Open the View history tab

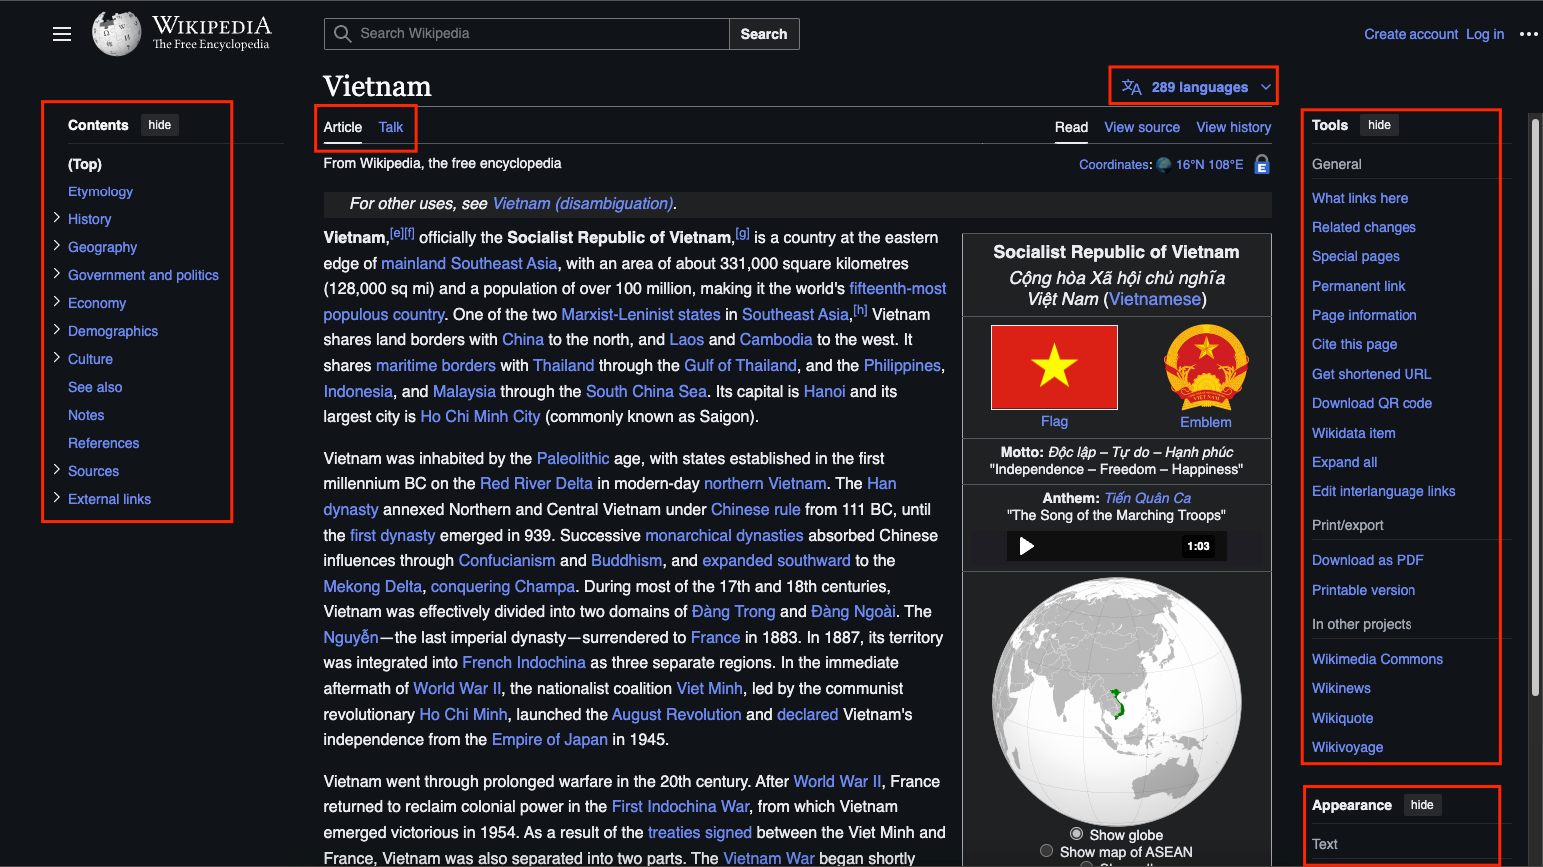1234,127
